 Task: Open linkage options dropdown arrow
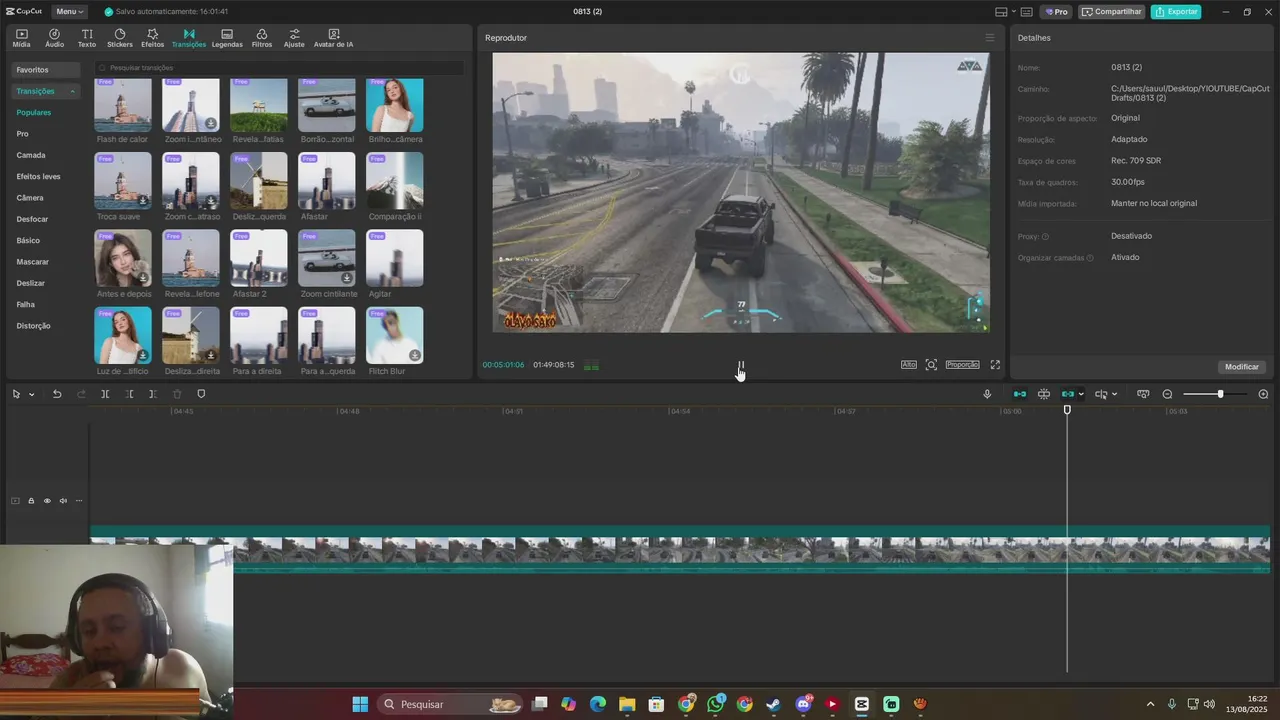[1081, 394]
